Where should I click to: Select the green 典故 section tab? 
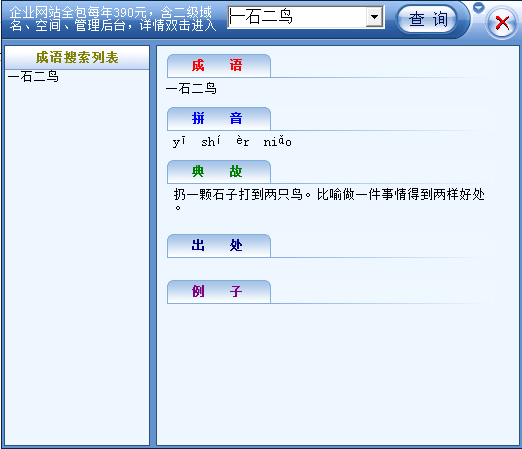(219, 172)
